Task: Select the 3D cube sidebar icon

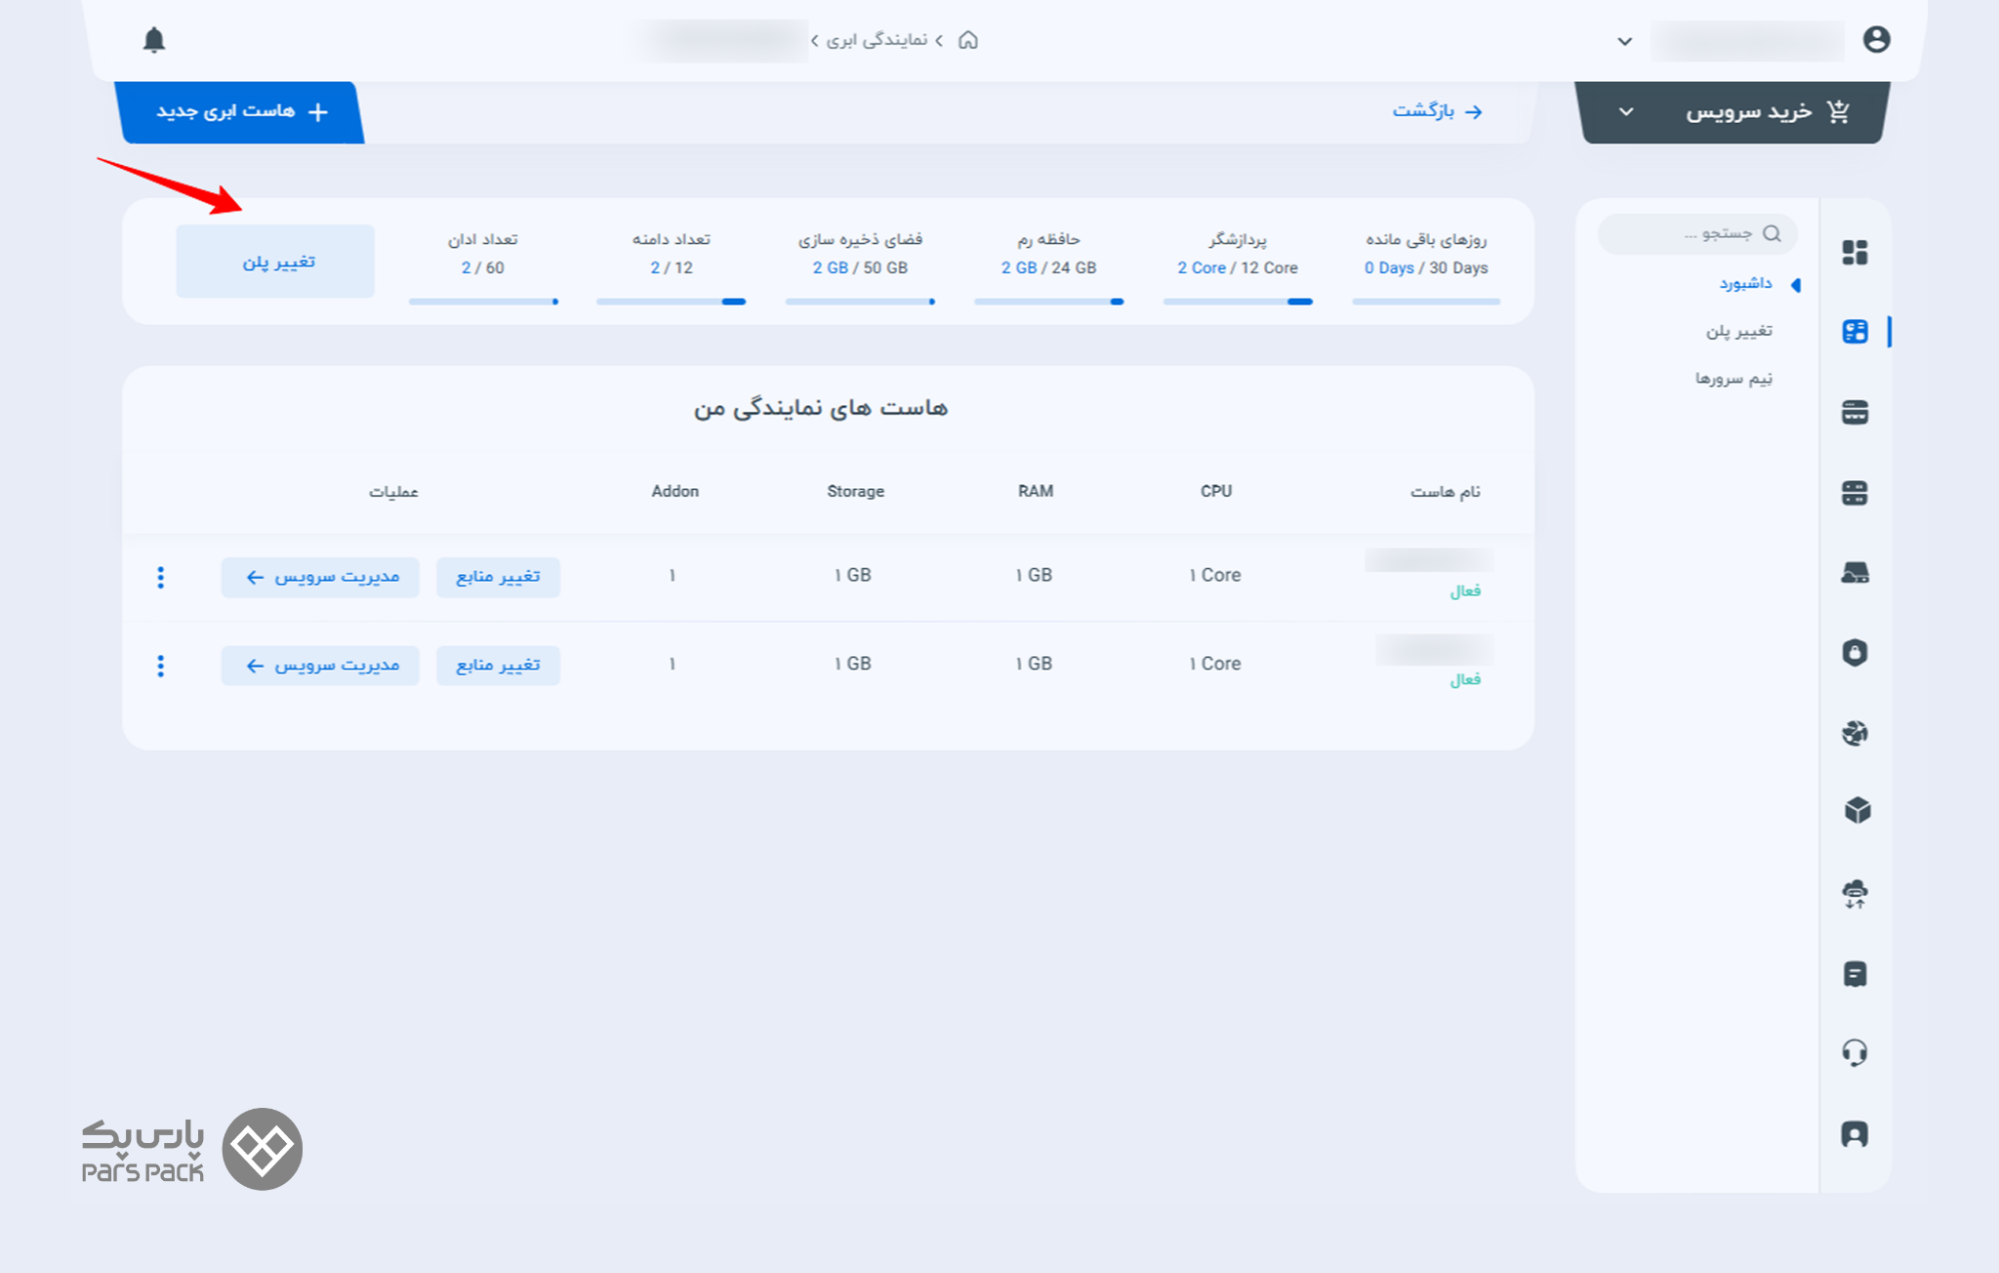Action: pos(1856,810)
